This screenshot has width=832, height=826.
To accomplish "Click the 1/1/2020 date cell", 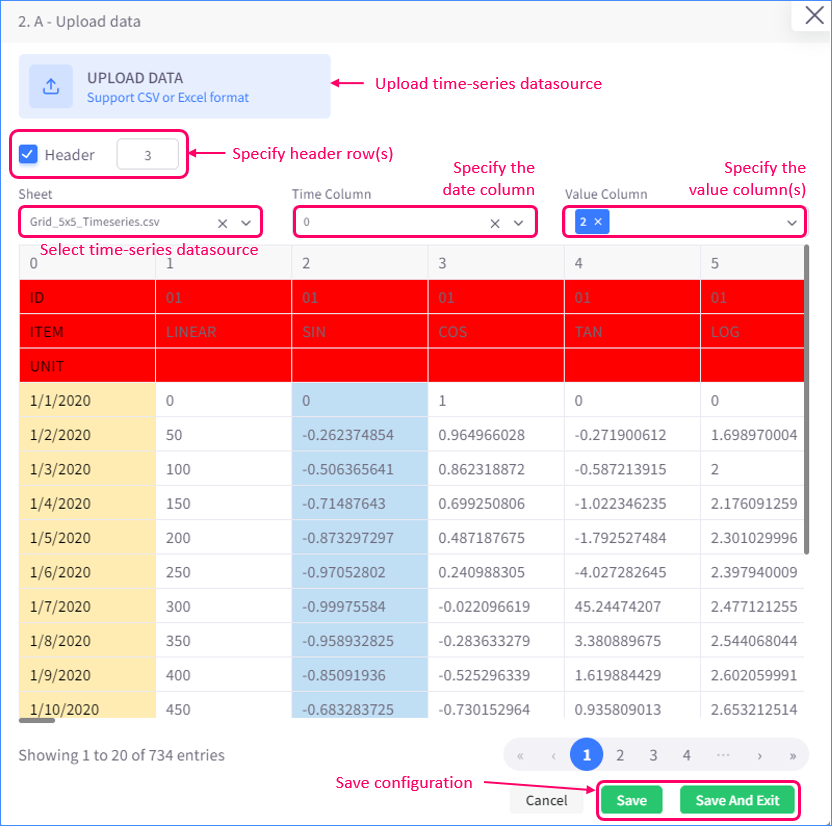I will point(88,400).
